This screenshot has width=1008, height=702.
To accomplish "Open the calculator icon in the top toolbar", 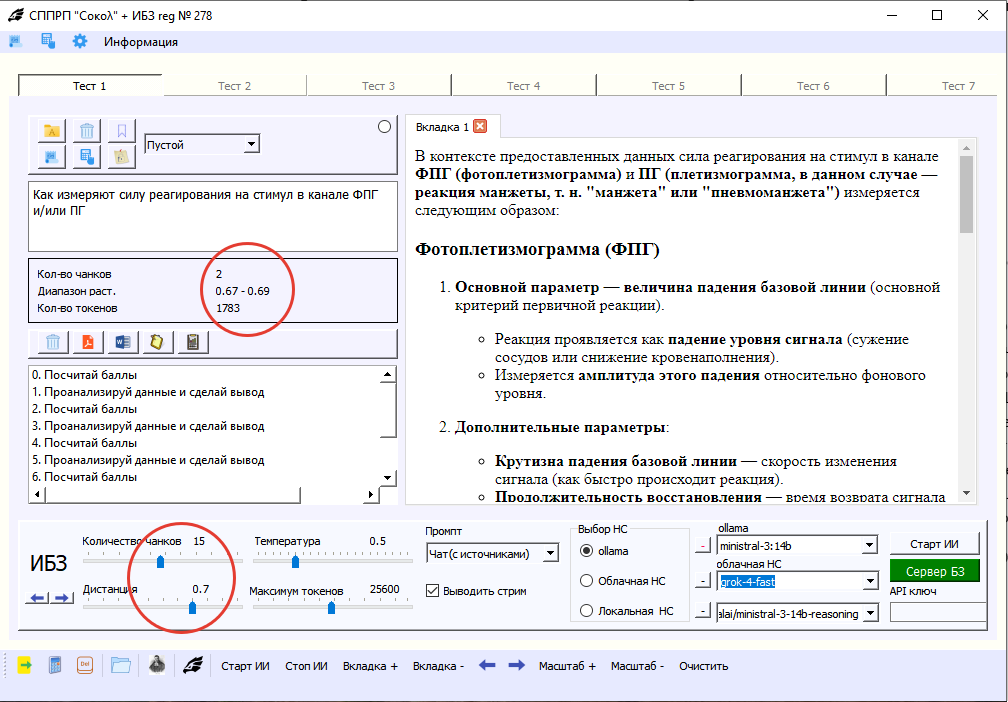I will (x=47, y=41).
